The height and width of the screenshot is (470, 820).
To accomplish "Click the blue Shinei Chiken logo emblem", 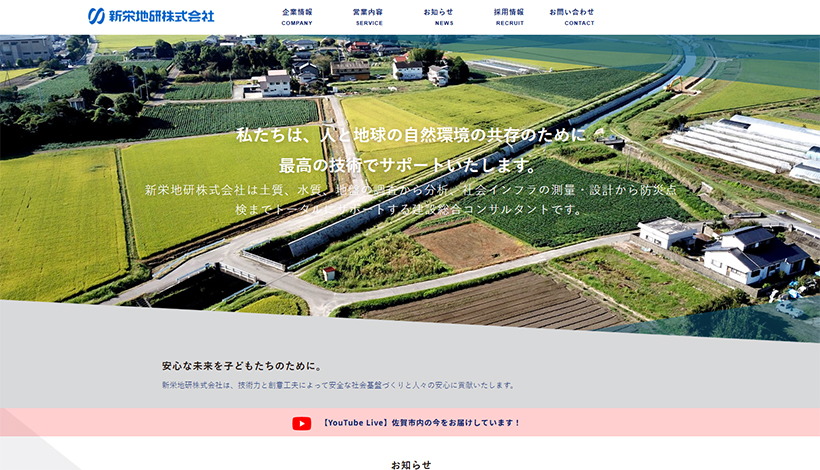I will click(x=96, y=16).
